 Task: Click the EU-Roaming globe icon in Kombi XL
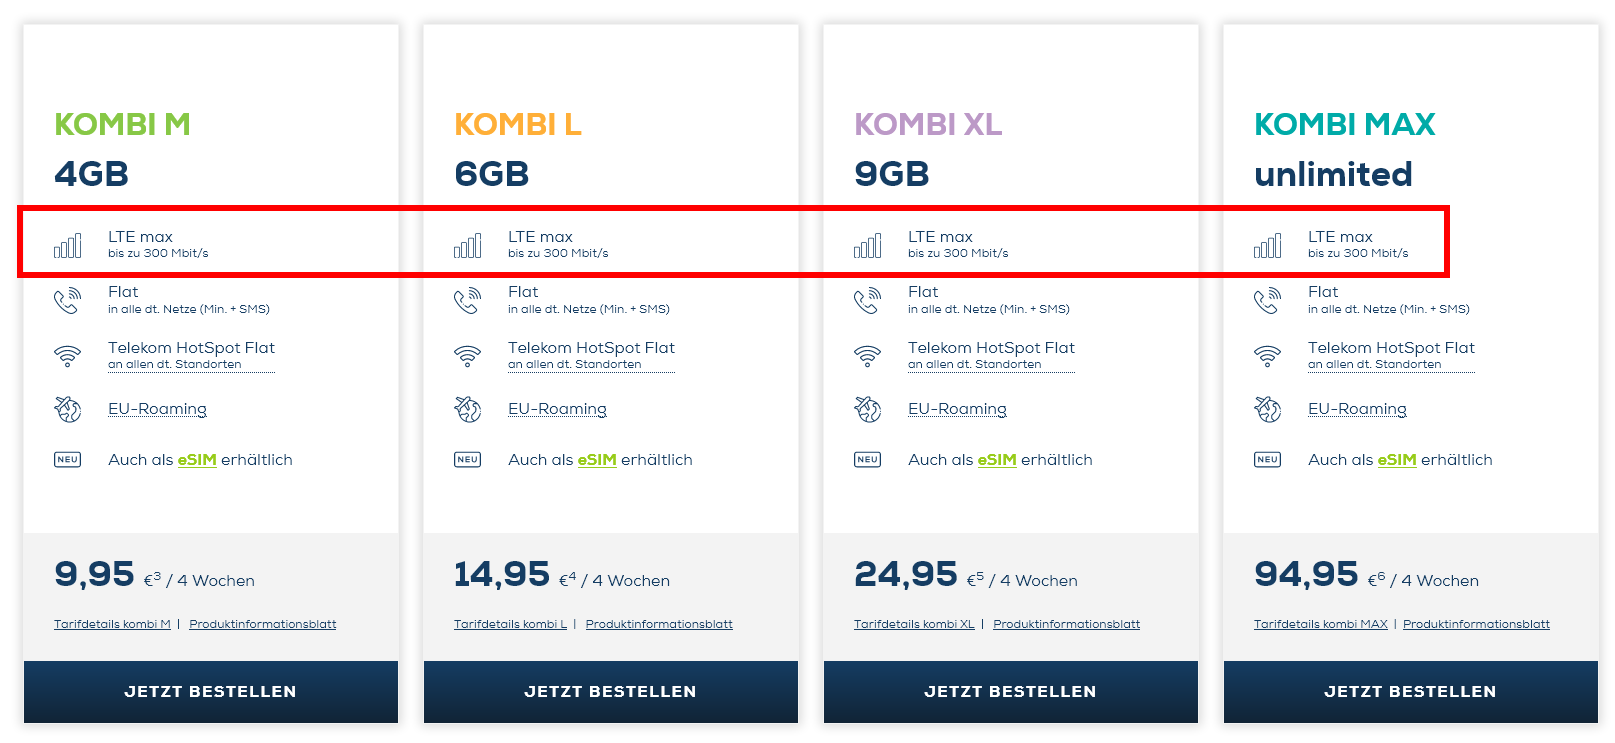pos(867,409)
